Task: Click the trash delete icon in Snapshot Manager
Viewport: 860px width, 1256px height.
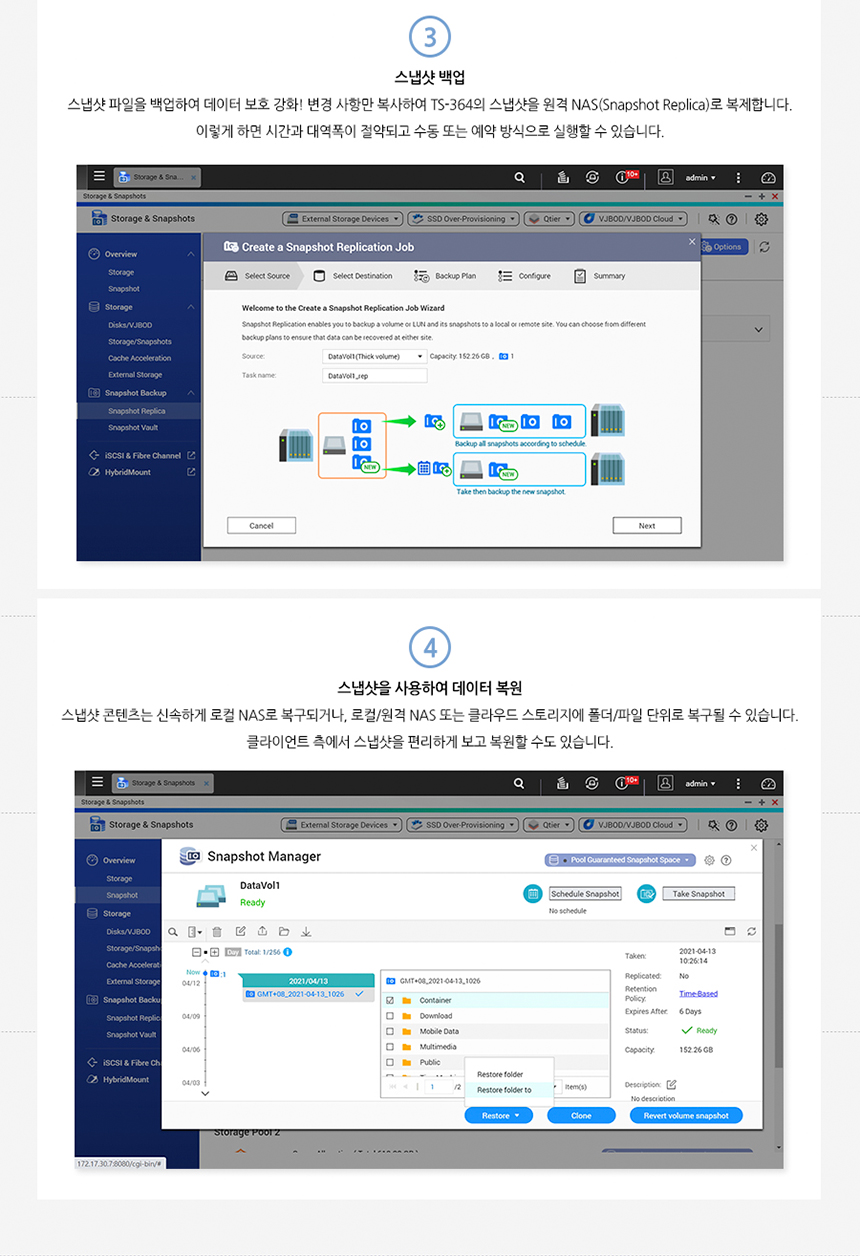Action: click(x=217, y=931)
